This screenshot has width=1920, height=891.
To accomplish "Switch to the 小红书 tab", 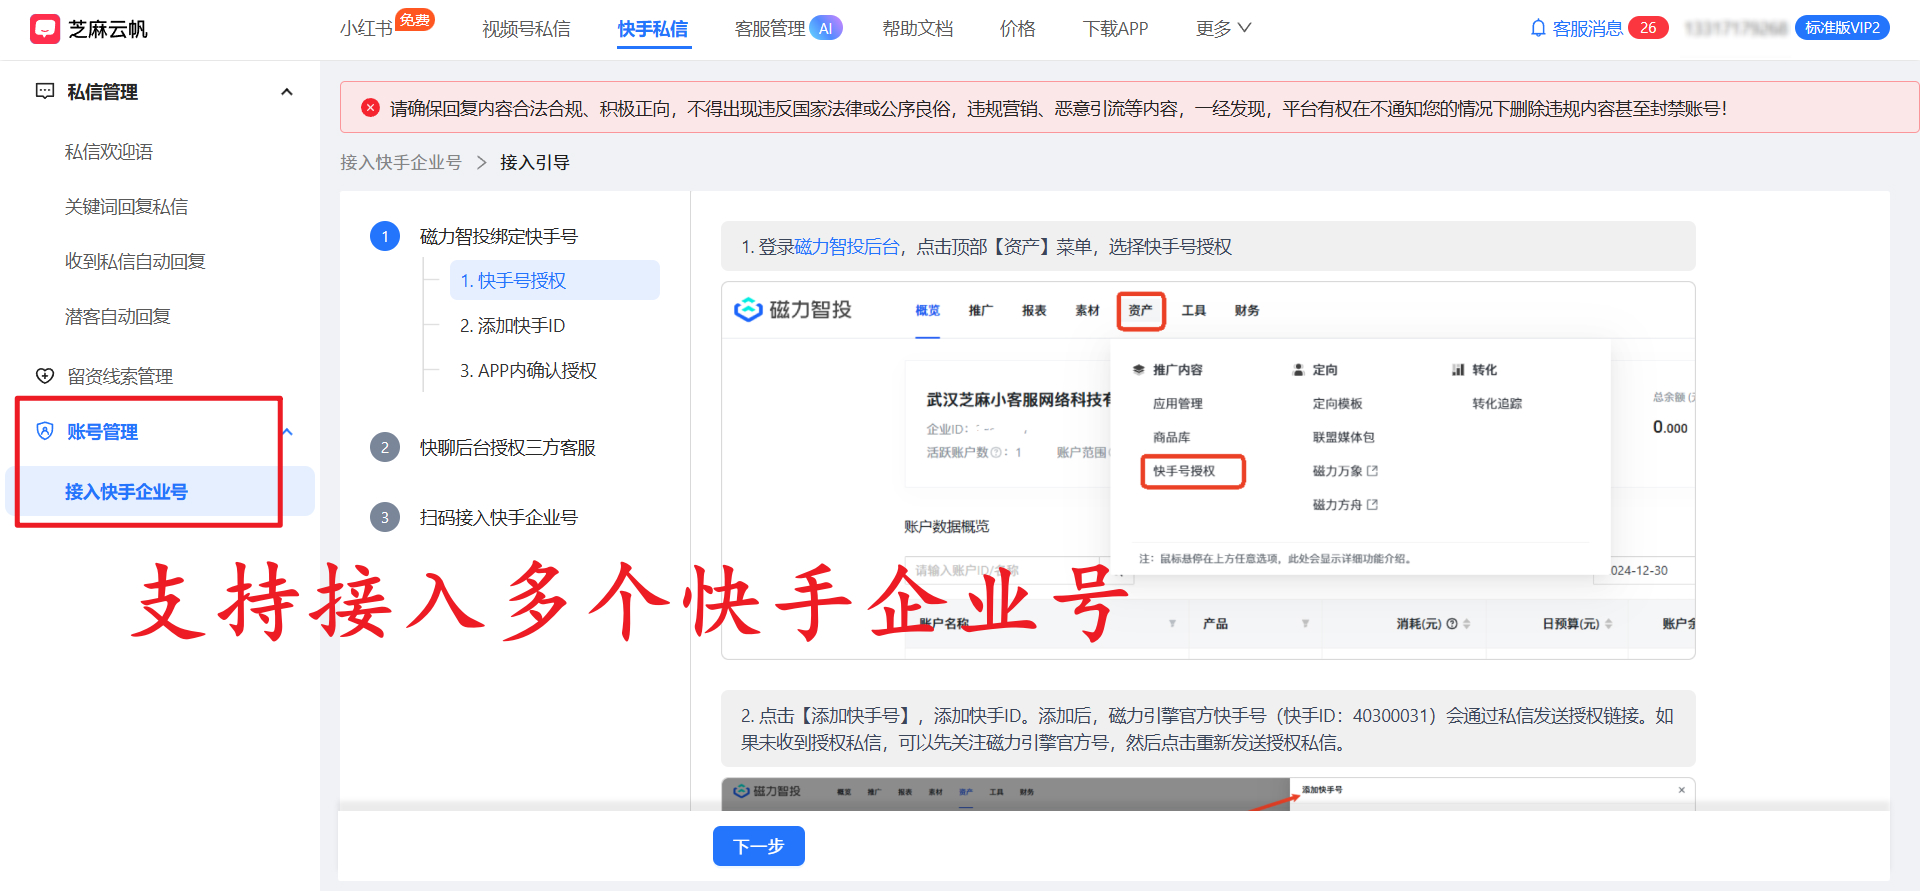I will click(366, 29).
